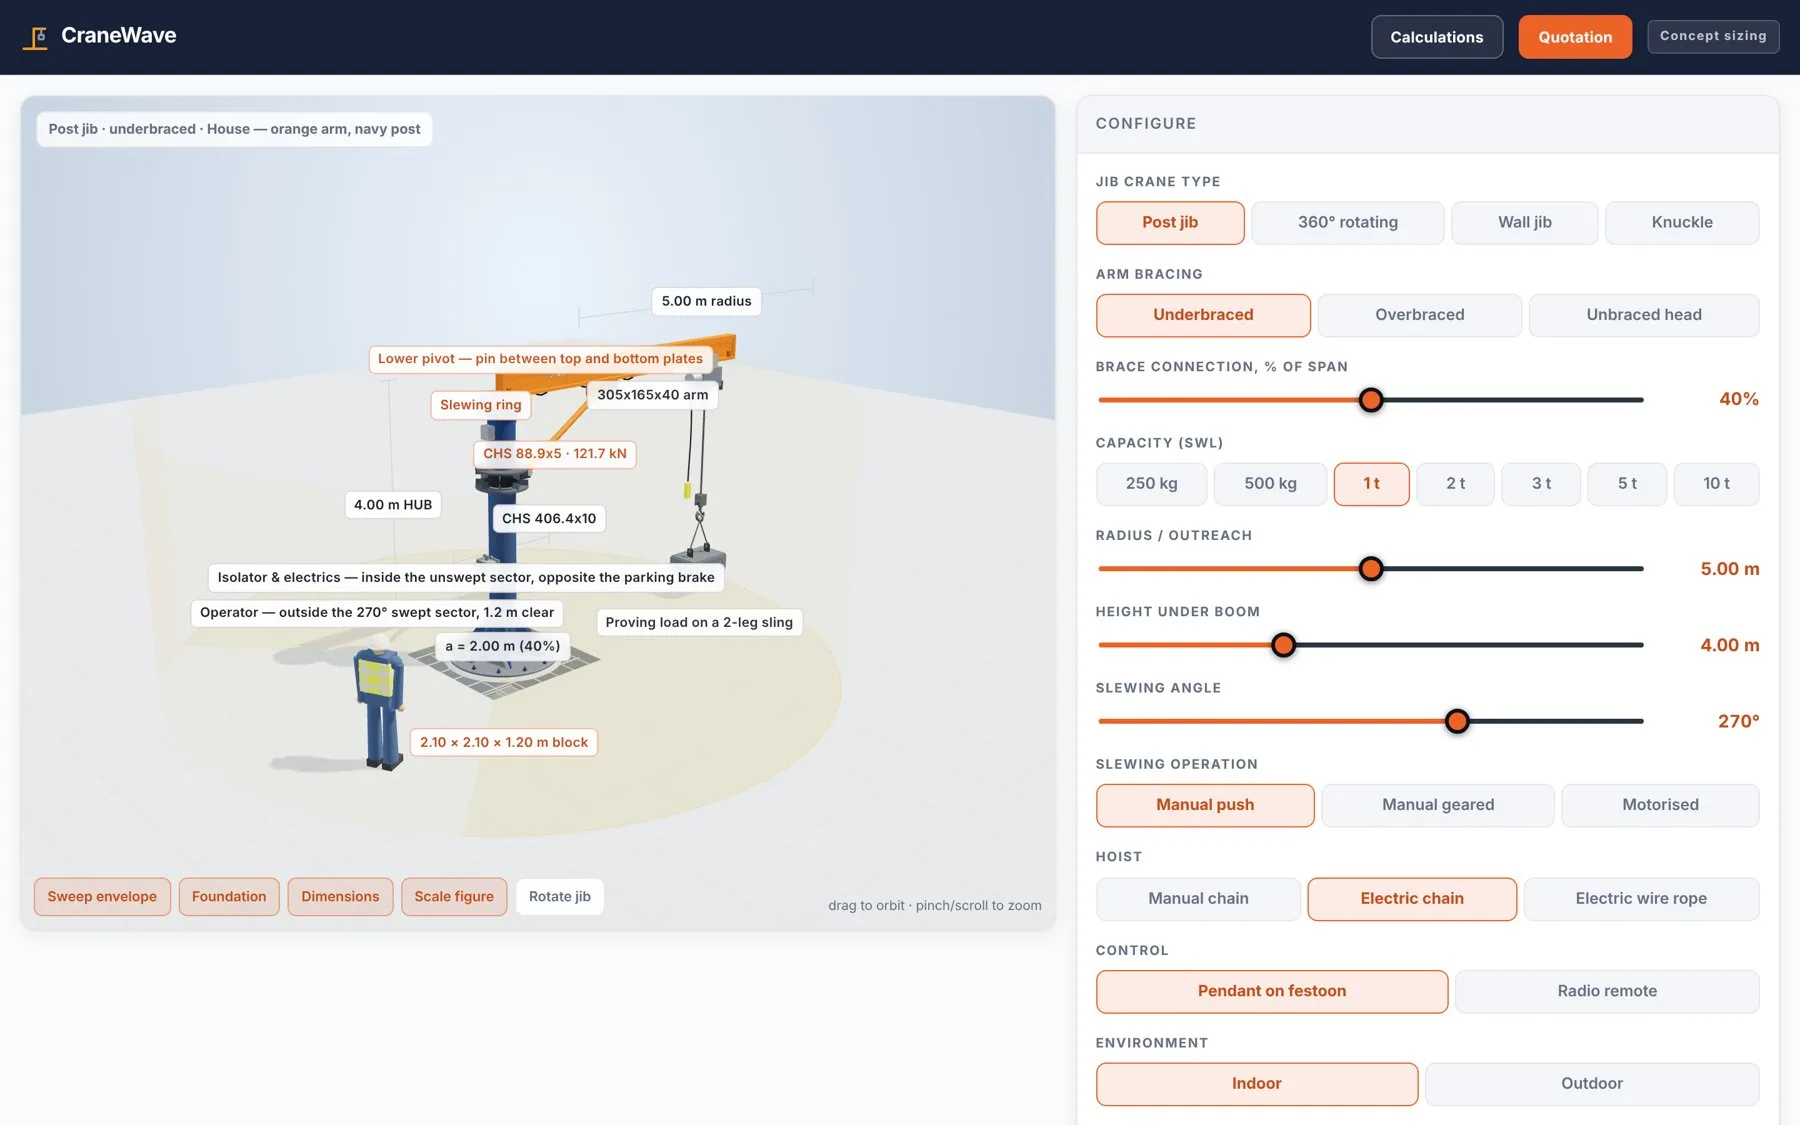
Task: Select 360° rotating crane type
Action: 1347,223
